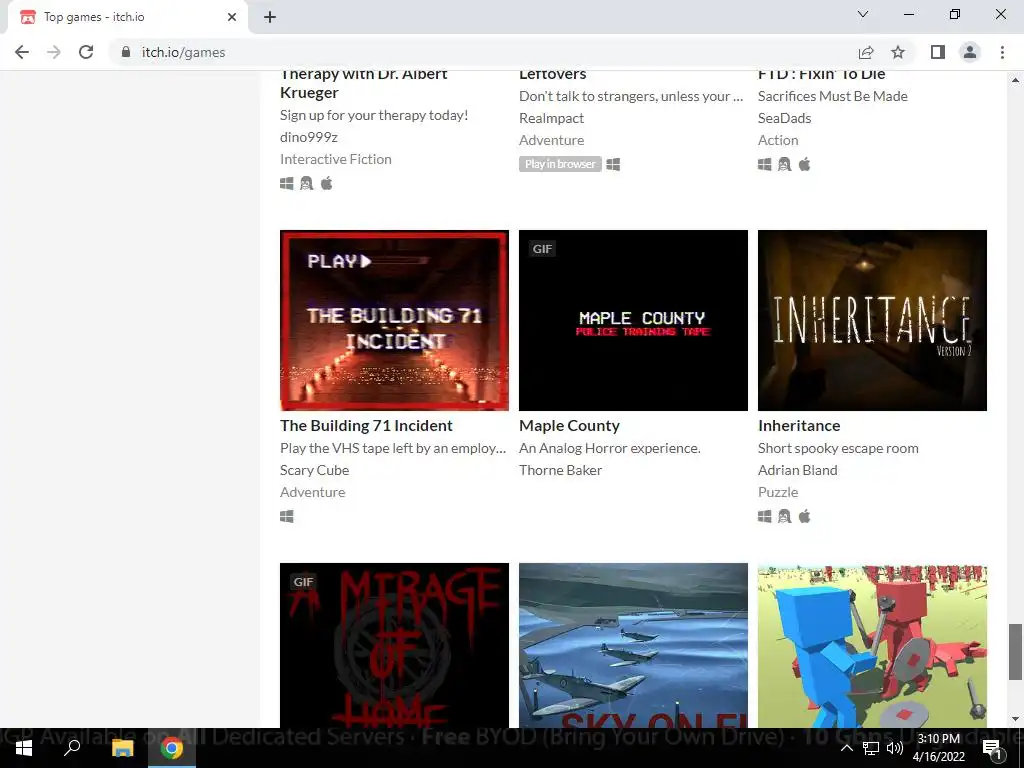Viewport: 1024px width, 768px height.
Task: Click the browser forward arrow
Action: tap(54, 52)
